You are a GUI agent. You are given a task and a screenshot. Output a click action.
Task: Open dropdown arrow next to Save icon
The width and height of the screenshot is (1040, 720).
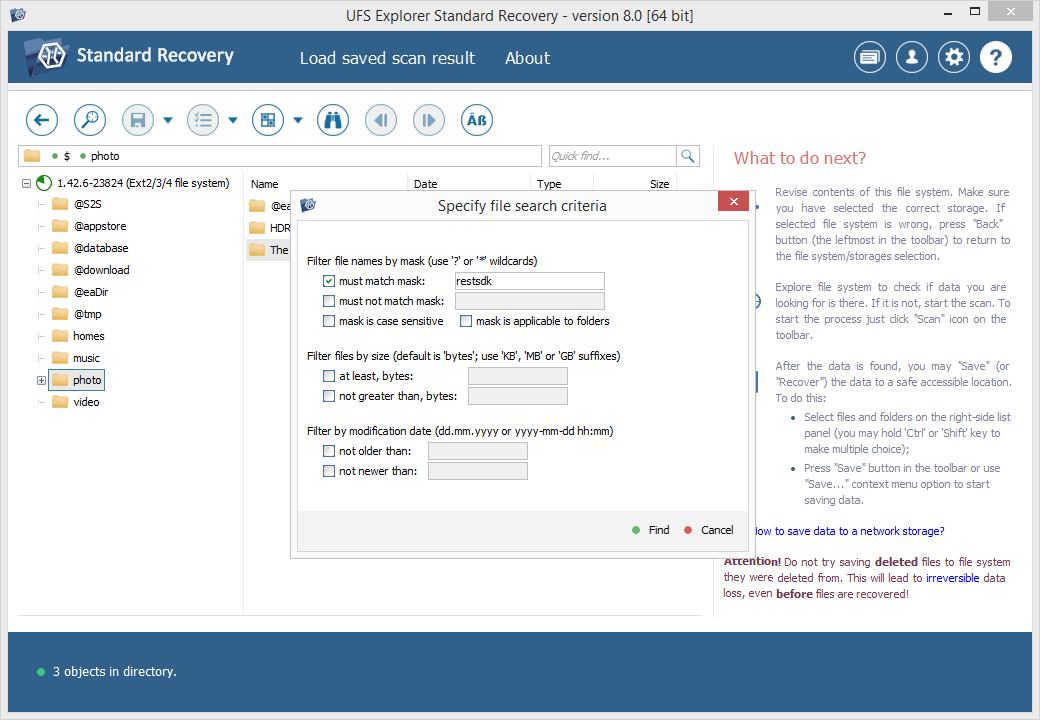point(168,120)
